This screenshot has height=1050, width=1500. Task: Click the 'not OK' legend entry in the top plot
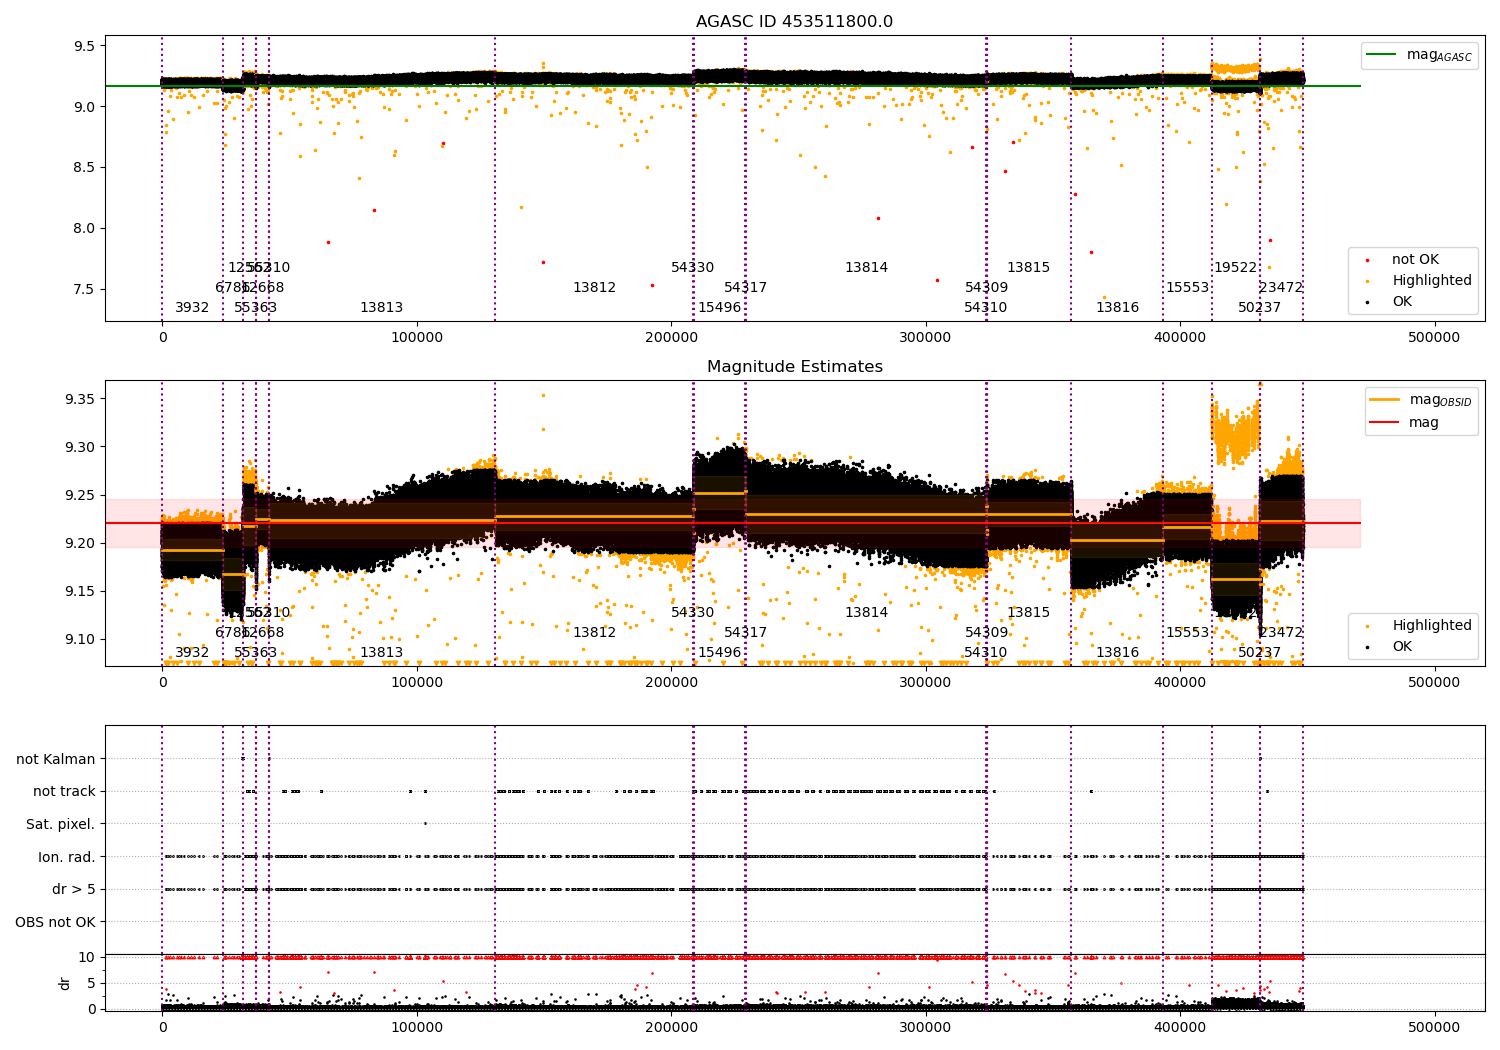pos(1402,260)
